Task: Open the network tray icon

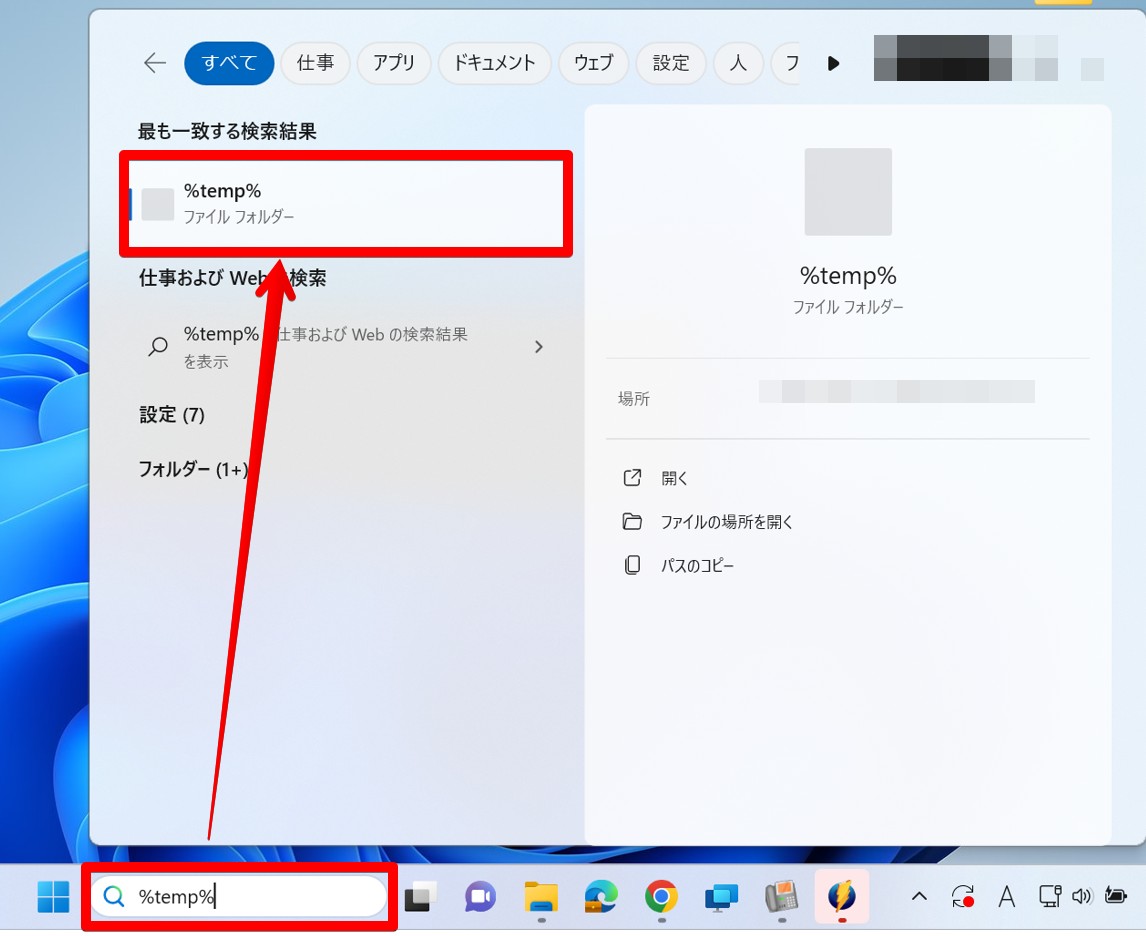Action: (x=1050, y=897)
